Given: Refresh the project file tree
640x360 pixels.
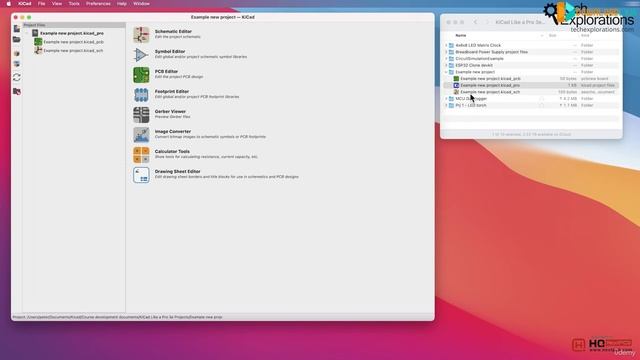Looking at the screenshot, I should pyautogui.click(x=17, y=77).
